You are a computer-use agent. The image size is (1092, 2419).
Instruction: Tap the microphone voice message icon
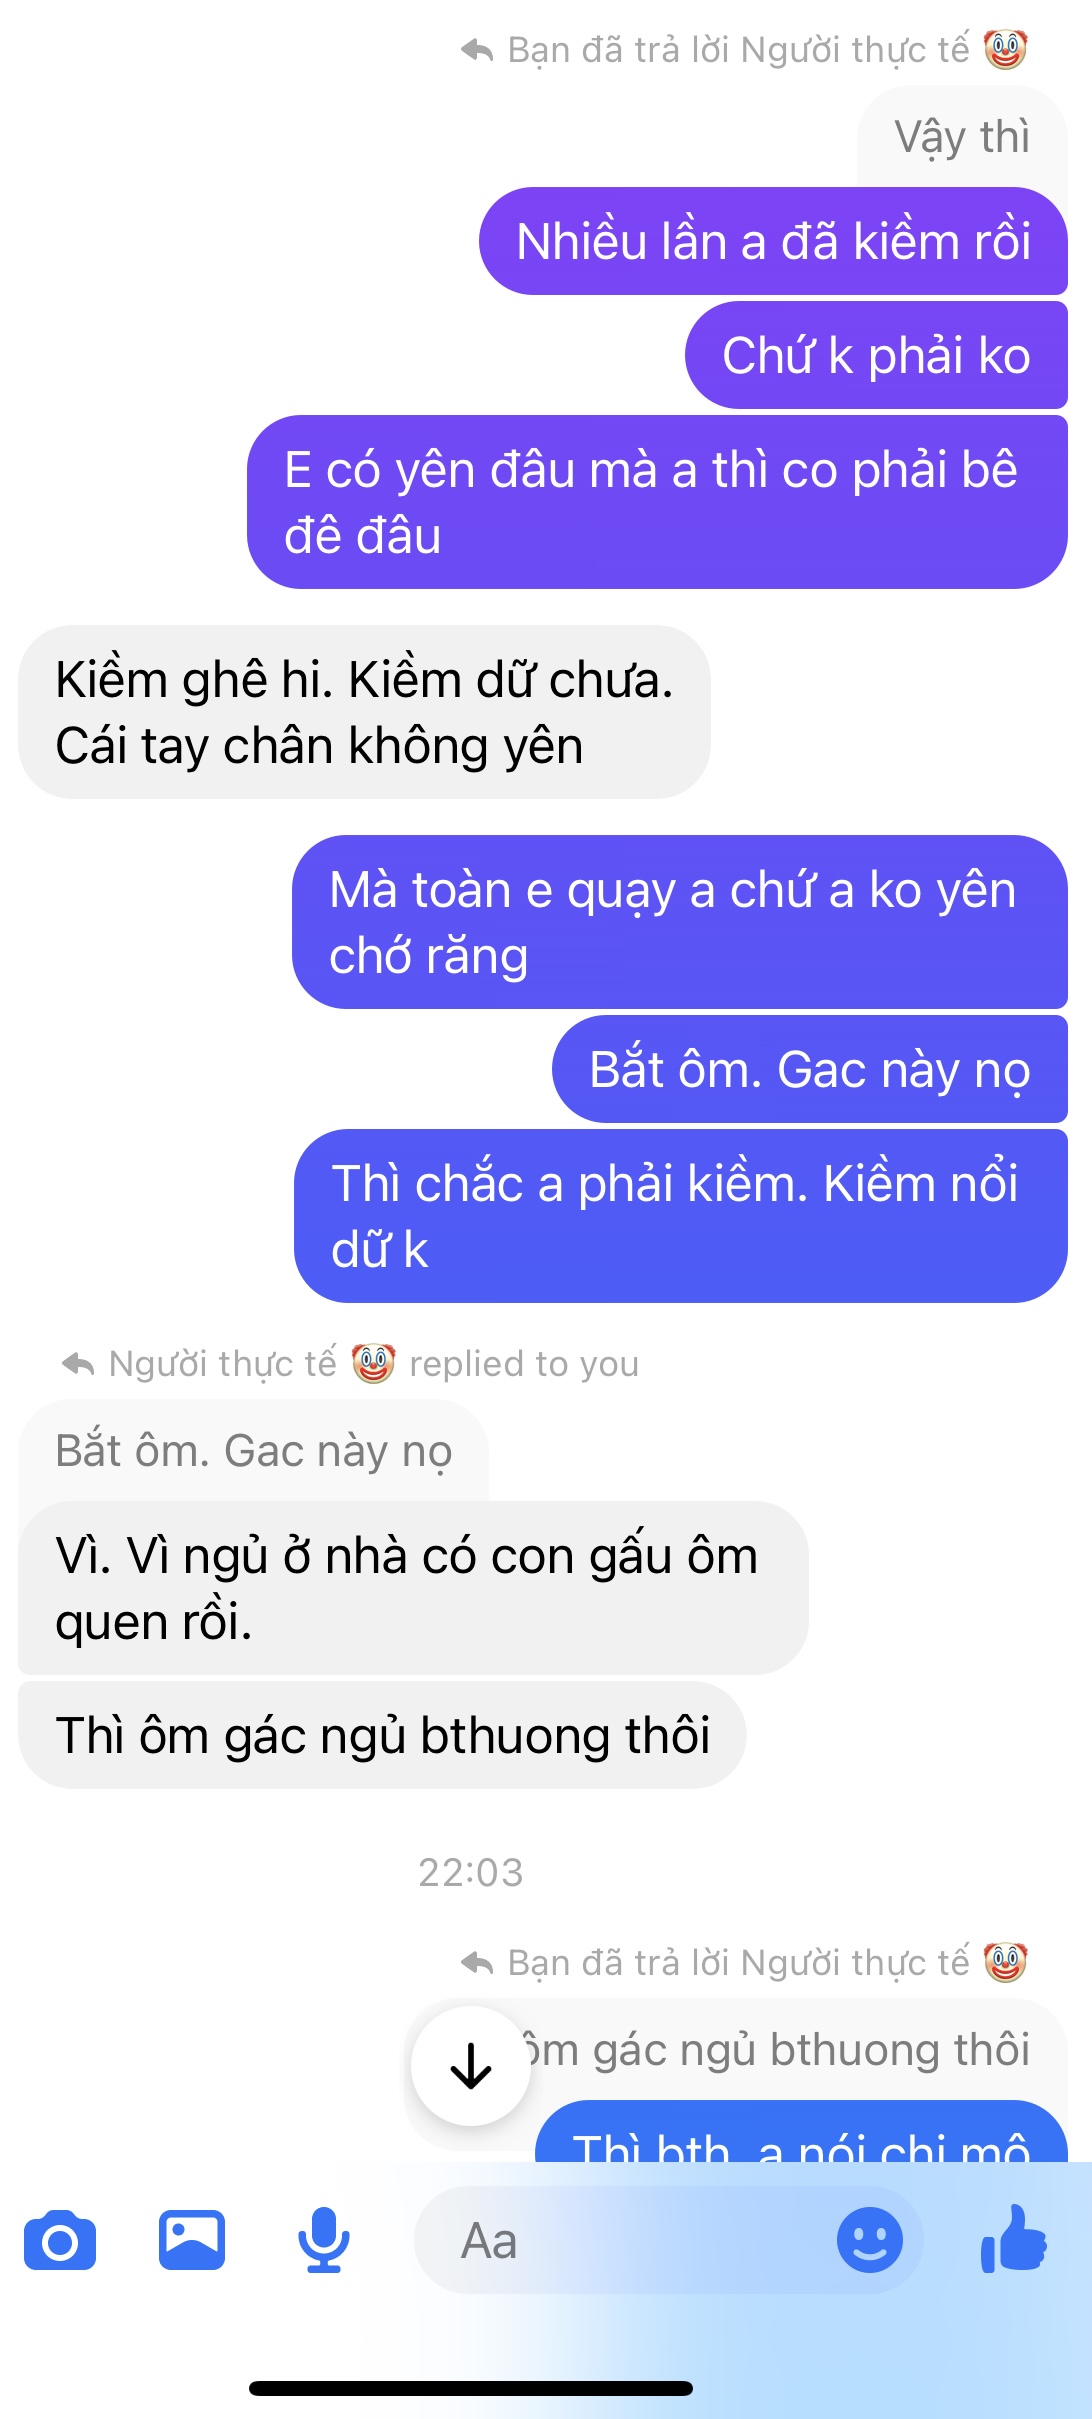tap(324, 2240)
